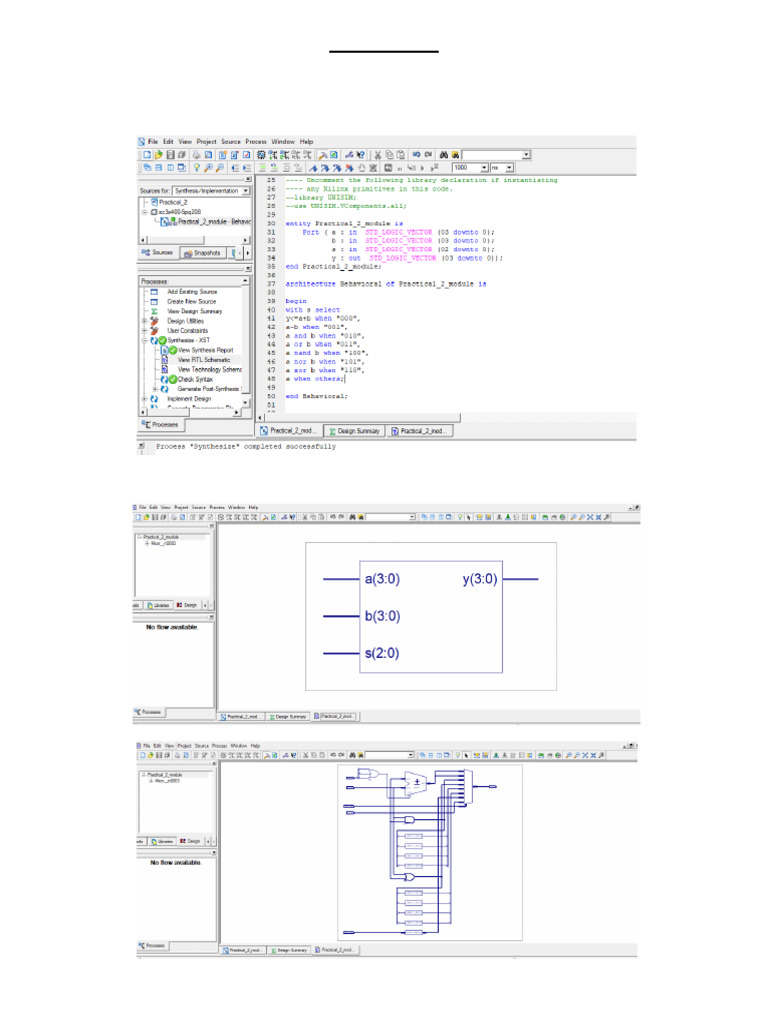The width and height of the screenshot is (768, 1024).
Task: Select Practical_2_module - Behavioral source file
Action: click(214, 221)
